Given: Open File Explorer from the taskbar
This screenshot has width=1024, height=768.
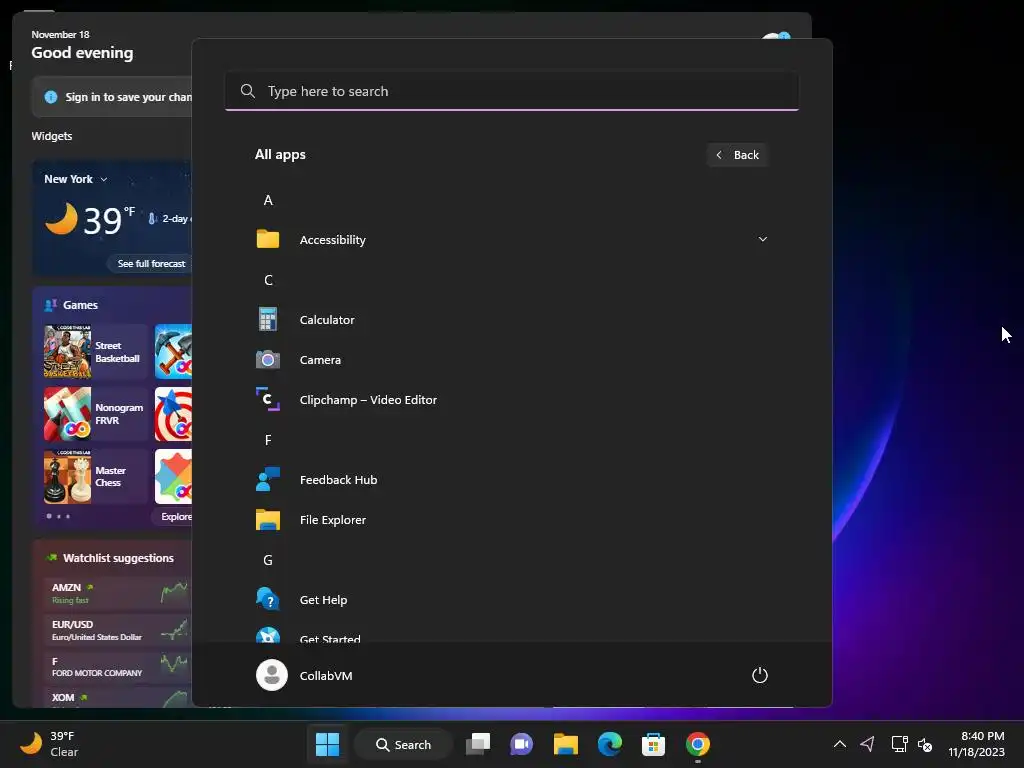Looking at the screenshot, I should pyautogui.click(x=566, y=744).
